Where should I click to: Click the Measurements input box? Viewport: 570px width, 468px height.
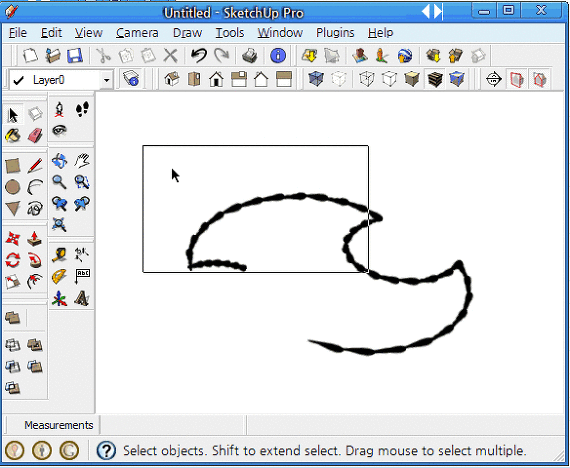tap(173, 425)
